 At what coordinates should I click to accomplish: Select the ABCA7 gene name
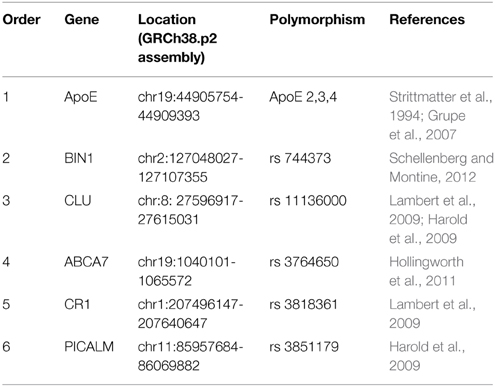click(86, 262)
